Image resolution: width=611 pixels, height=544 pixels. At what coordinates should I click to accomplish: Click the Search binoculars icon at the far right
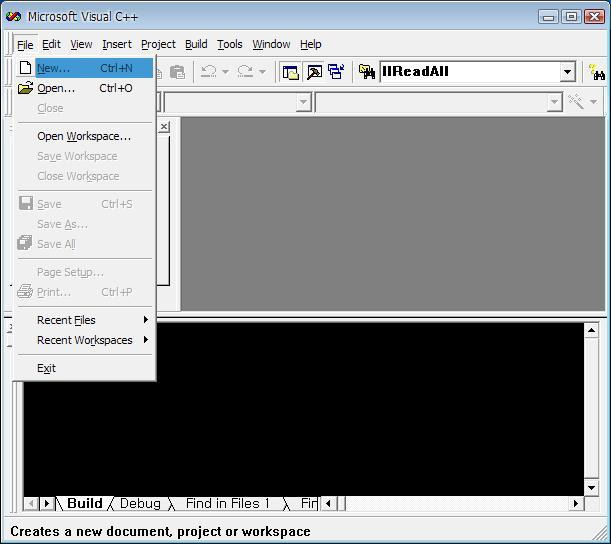pyautogui.click(x=597, y=72)
